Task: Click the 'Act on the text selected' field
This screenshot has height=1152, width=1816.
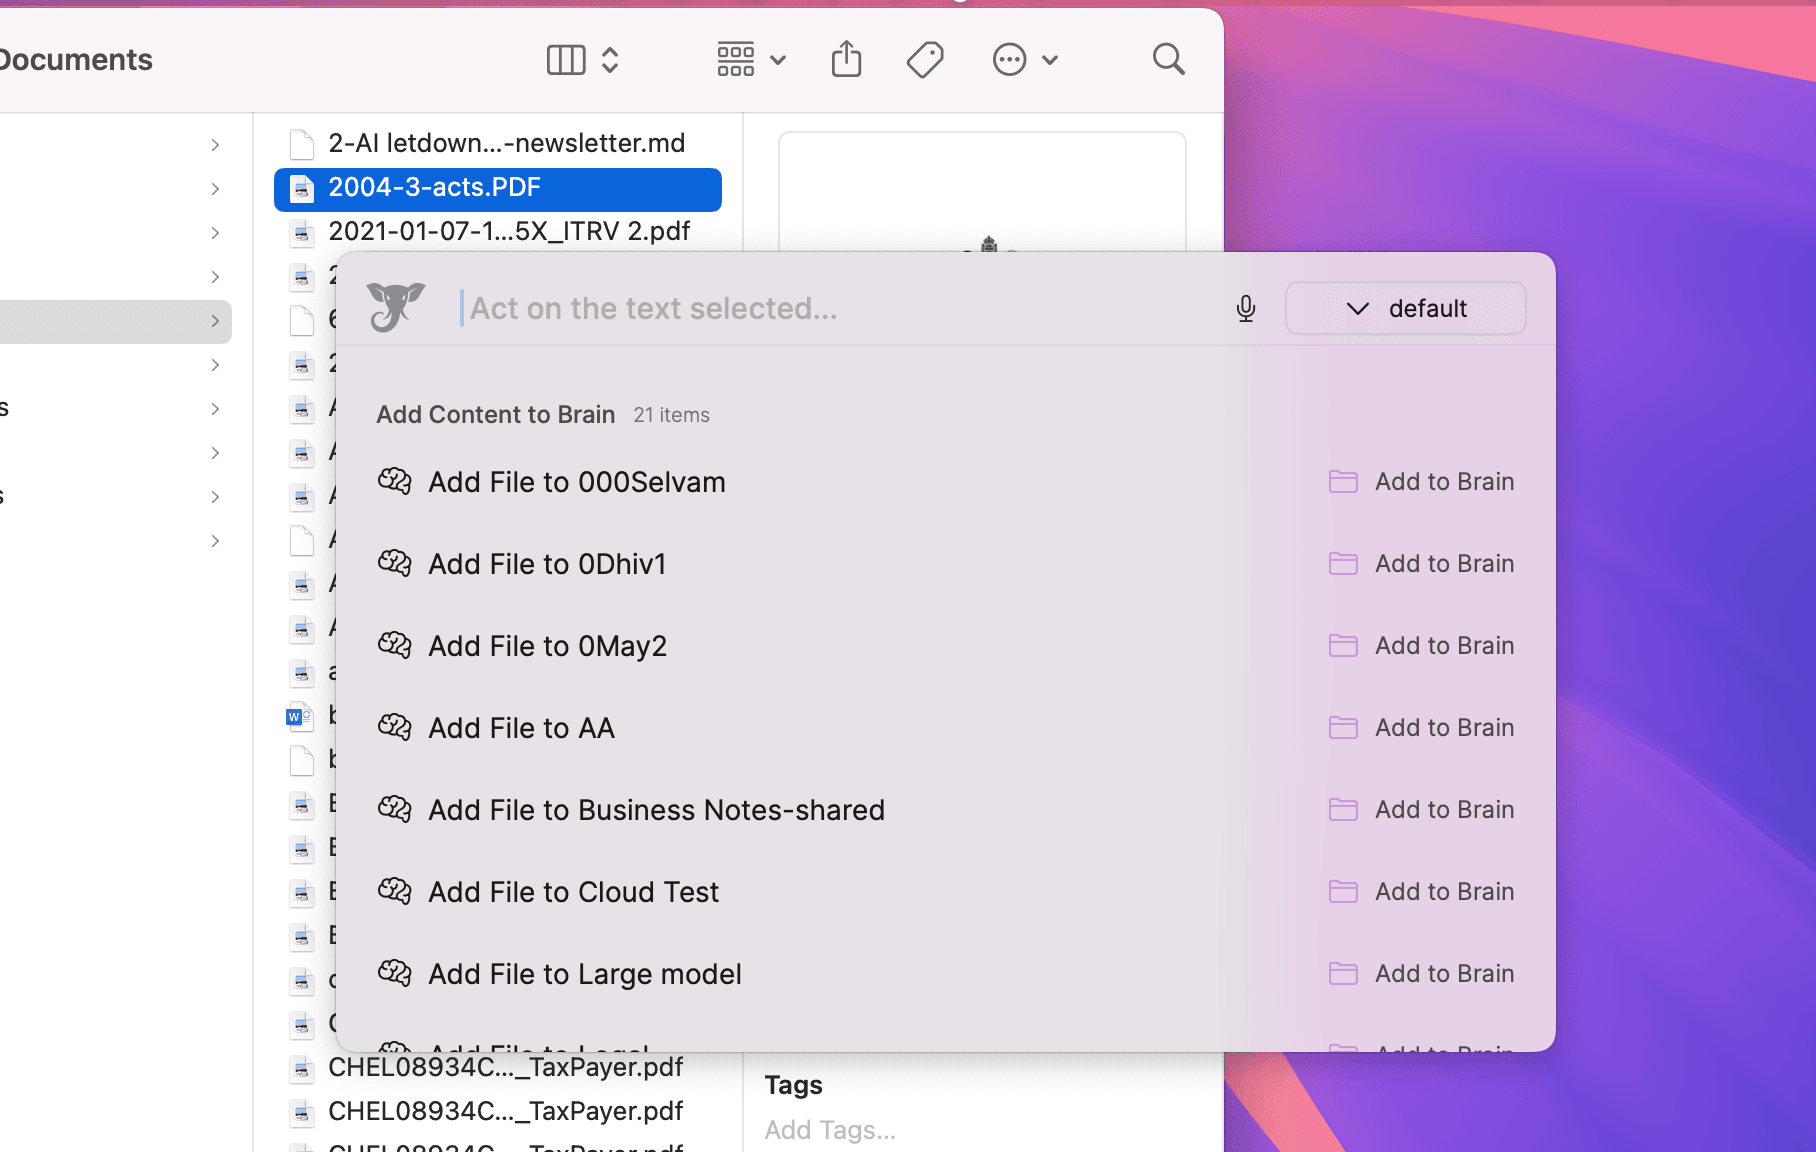Action: [x=840, y=308]
